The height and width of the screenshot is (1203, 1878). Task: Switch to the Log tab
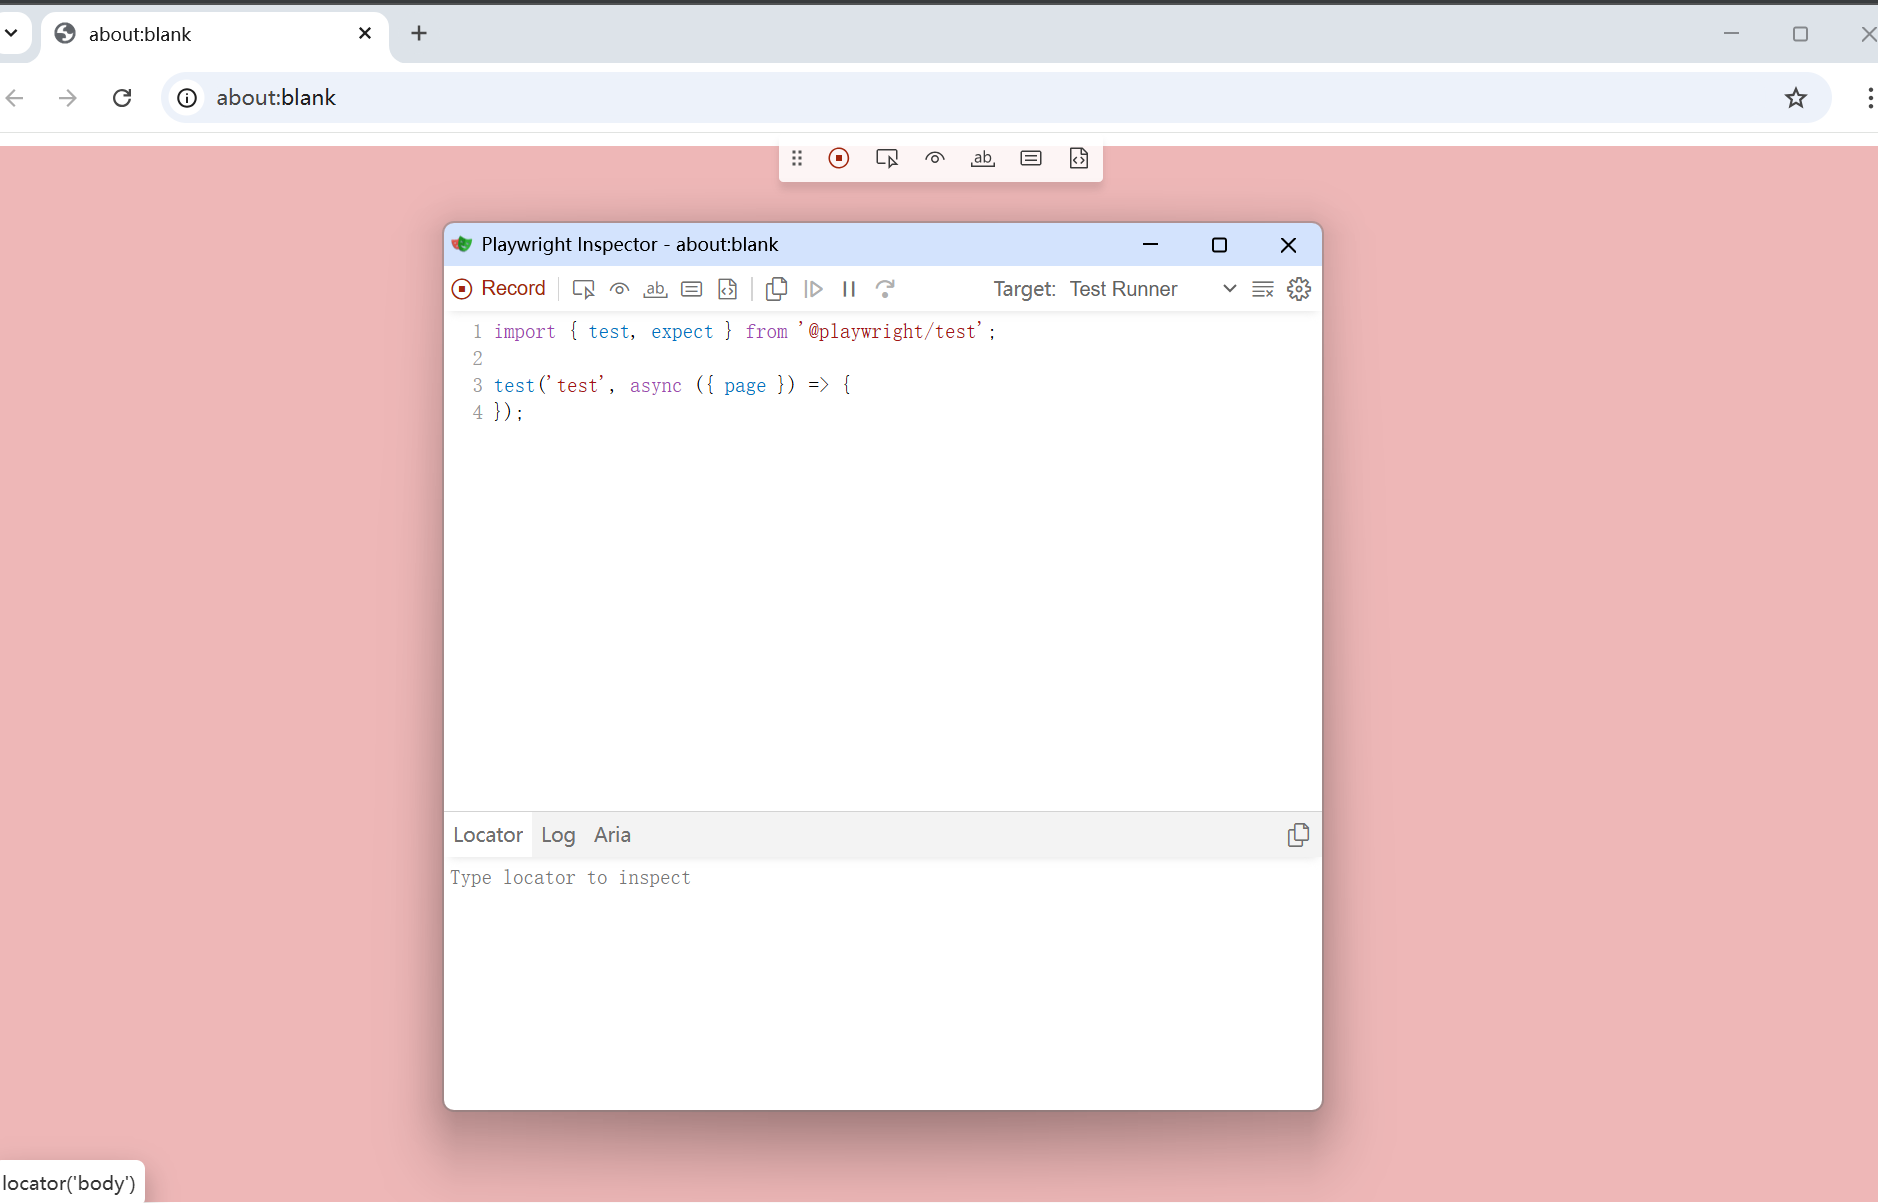click(x=557, y=835)
